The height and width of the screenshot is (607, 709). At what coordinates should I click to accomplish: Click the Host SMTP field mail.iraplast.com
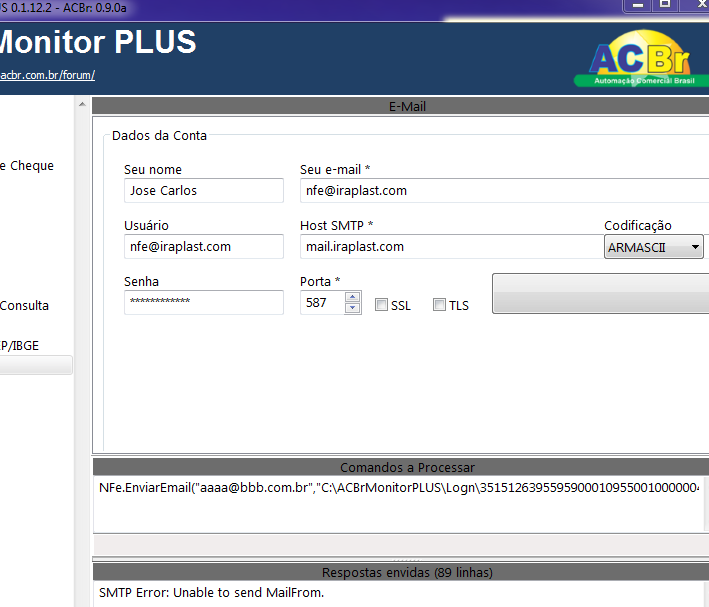451,247
